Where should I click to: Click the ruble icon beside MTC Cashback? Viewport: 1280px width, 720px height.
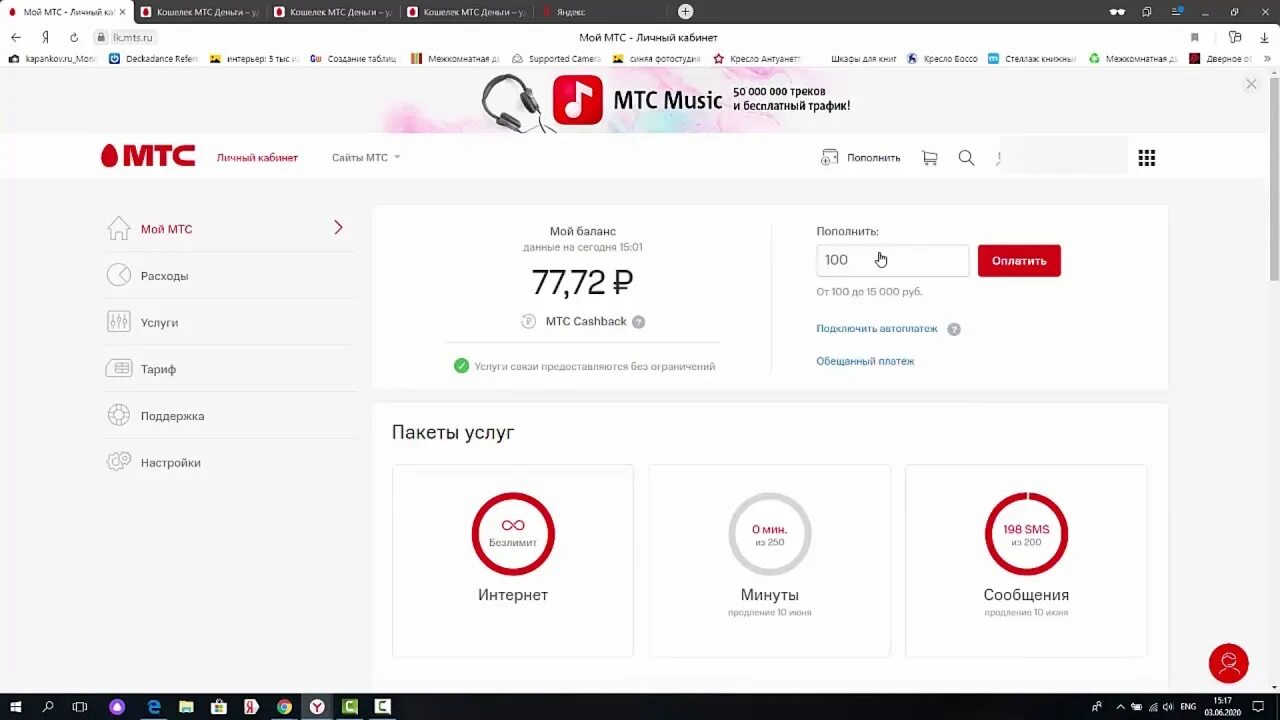click(x=529, y=321)
